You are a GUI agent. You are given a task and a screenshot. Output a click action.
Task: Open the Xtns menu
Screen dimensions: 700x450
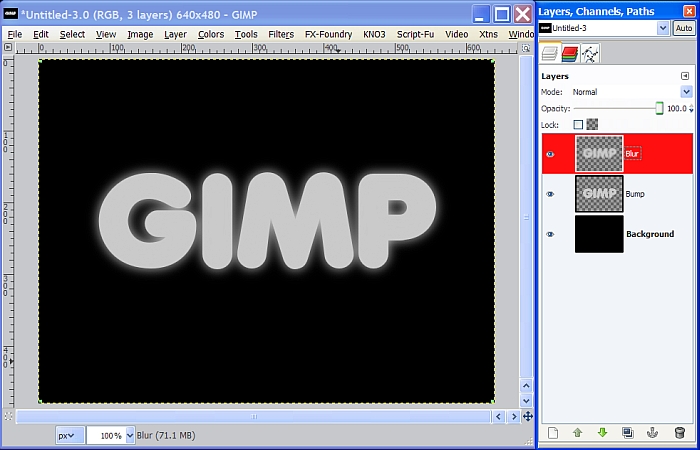tap(488, 34)
